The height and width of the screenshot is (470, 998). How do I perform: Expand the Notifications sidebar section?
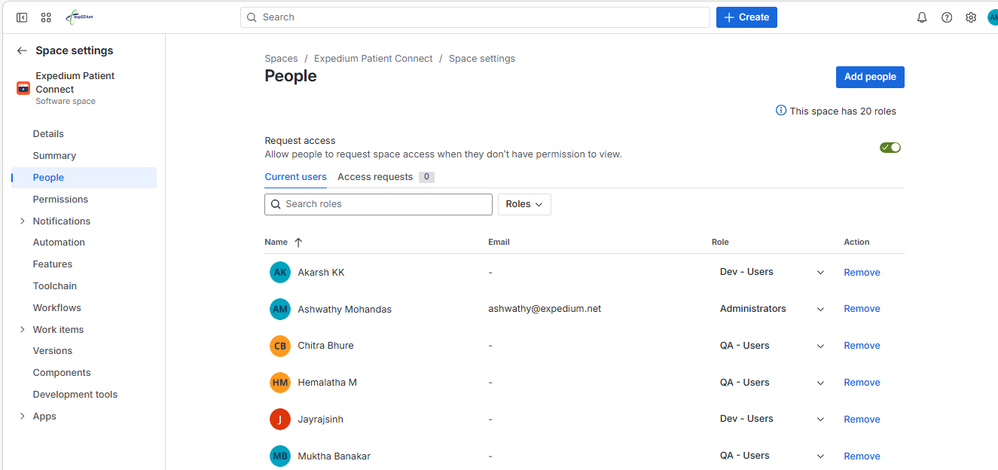pos(22,221)
